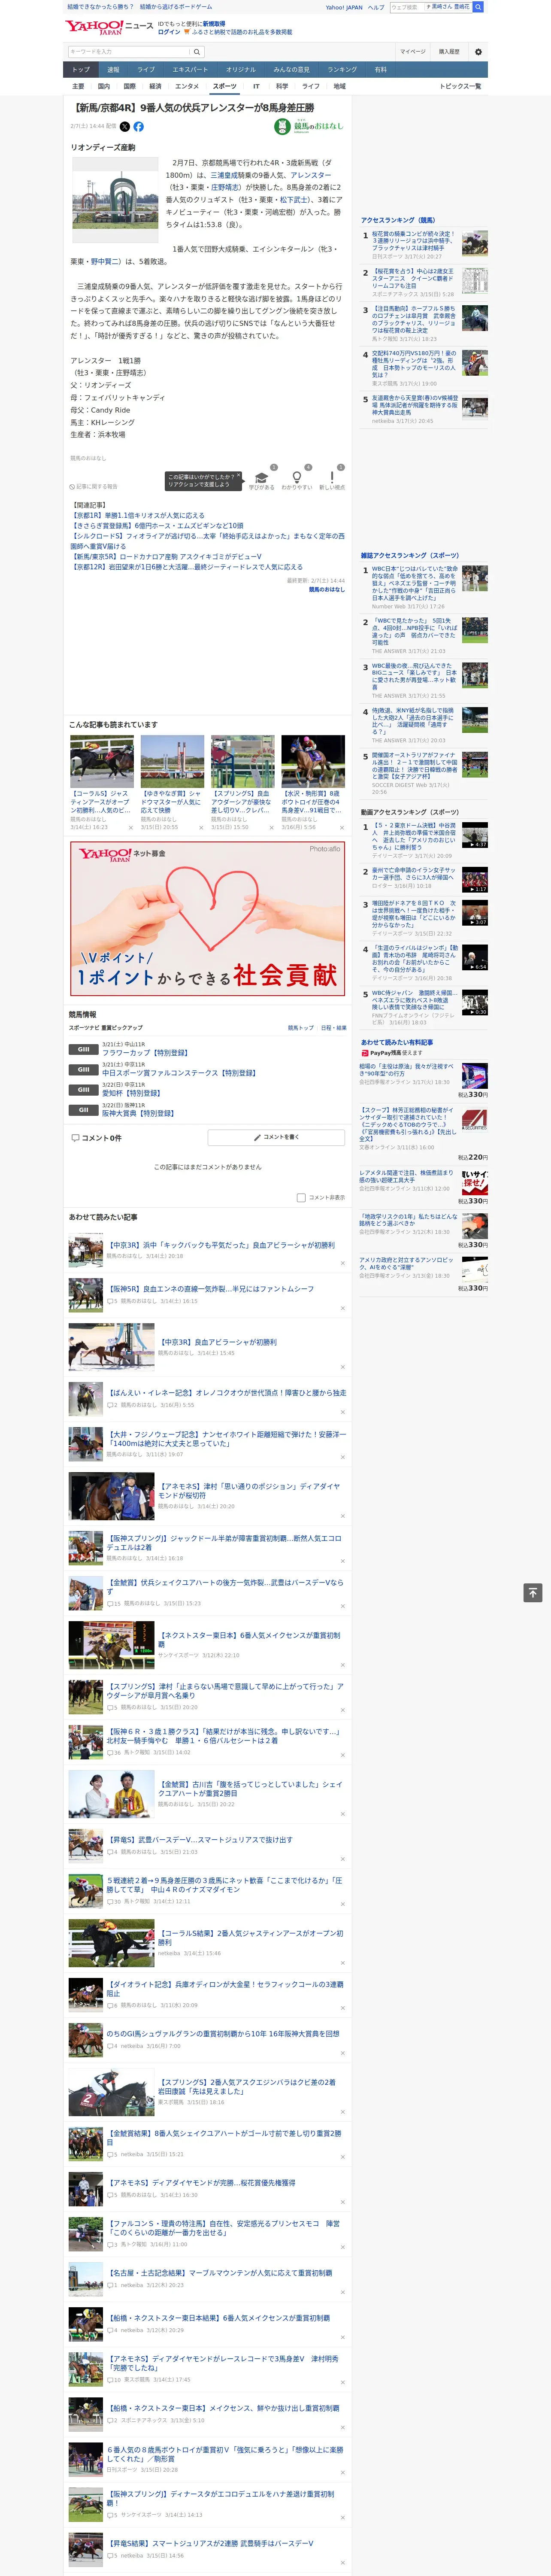Open jockey name 庄野靖志 link in article
551x2576 pixels.
225,187
